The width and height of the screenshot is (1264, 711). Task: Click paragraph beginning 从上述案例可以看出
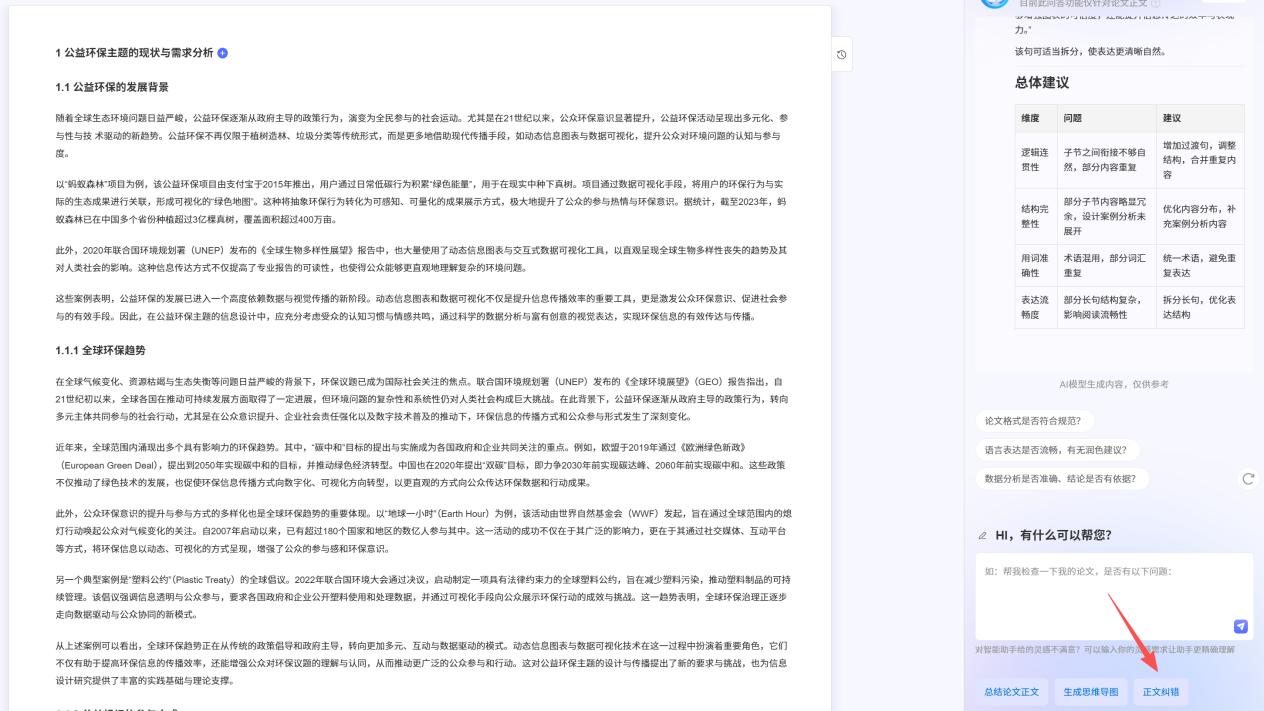[x=422, y=663]
